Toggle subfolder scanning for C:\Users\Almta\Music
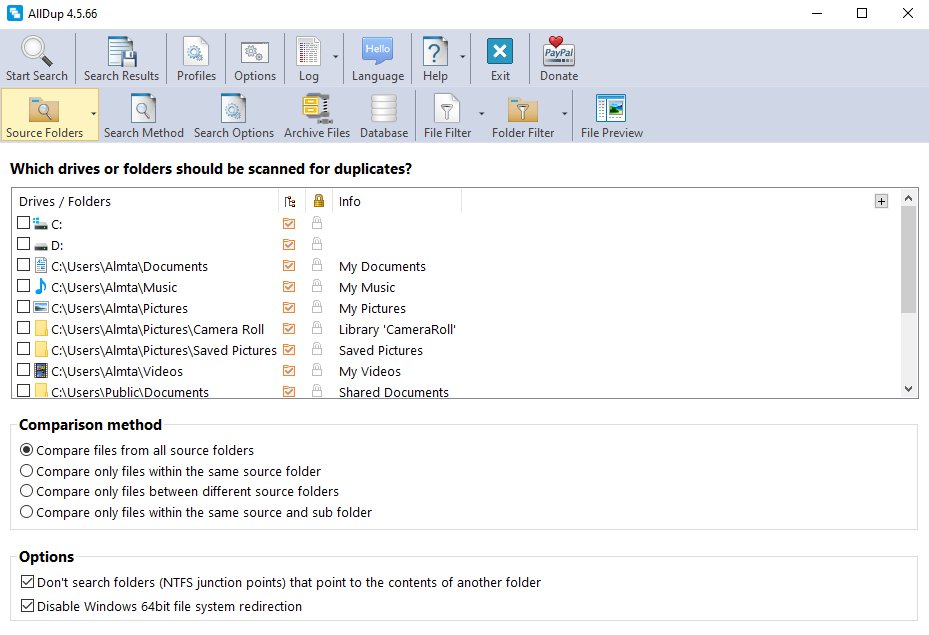The height and width of the screenshot is (635, 929). (x=289, y=288)
